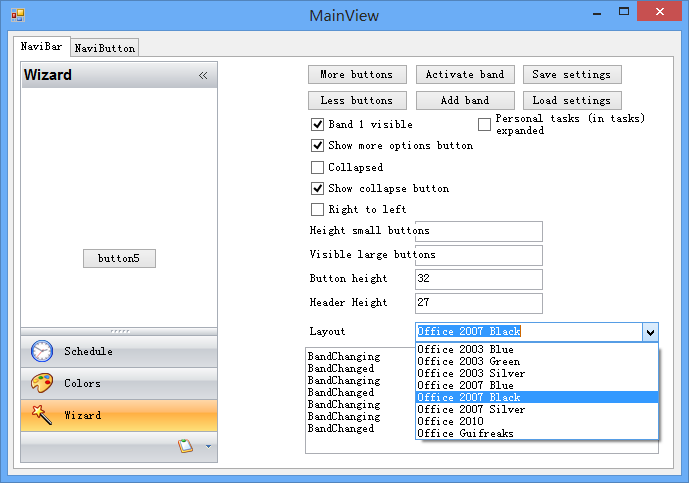Toggle the Layout combo box arrow
The height and width of the screenshot is (483, 689).
click(650, 332)
